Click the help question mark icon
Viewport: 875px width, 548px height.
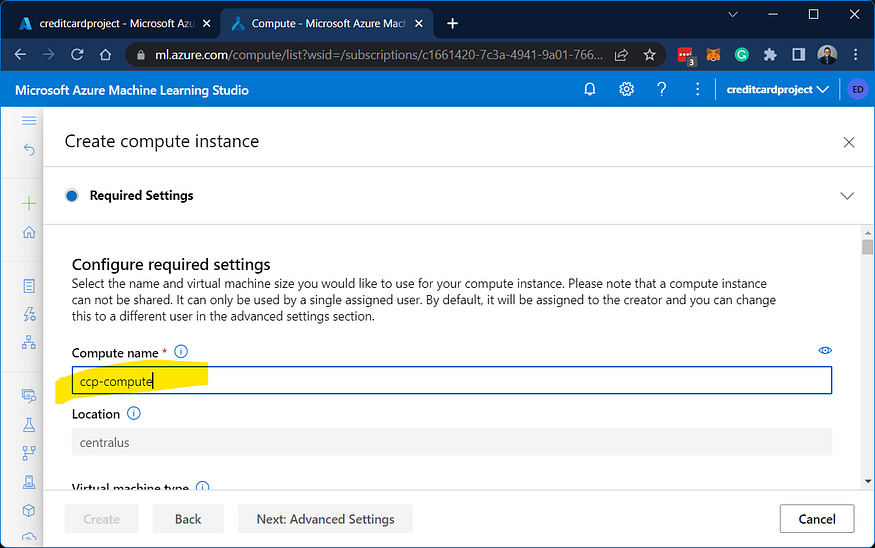(661, 89)
